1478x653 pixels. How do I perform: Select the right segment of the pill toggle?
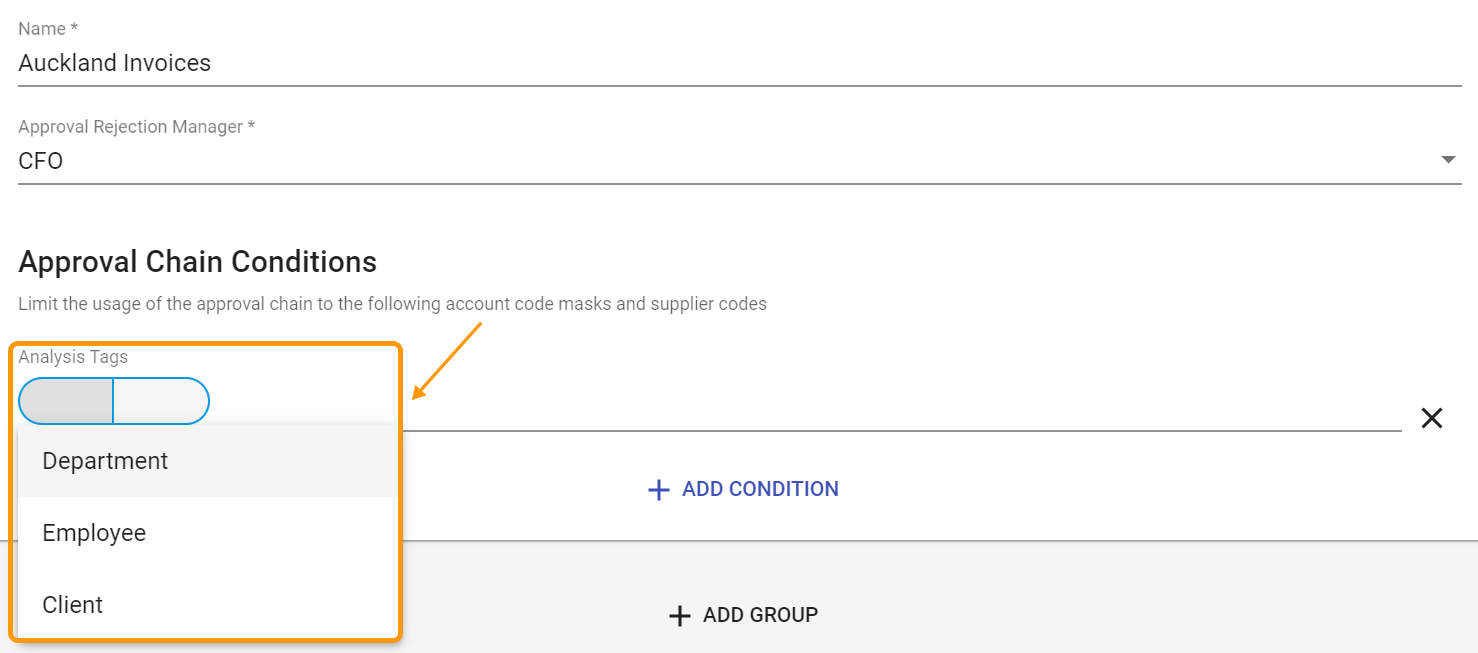161,400
